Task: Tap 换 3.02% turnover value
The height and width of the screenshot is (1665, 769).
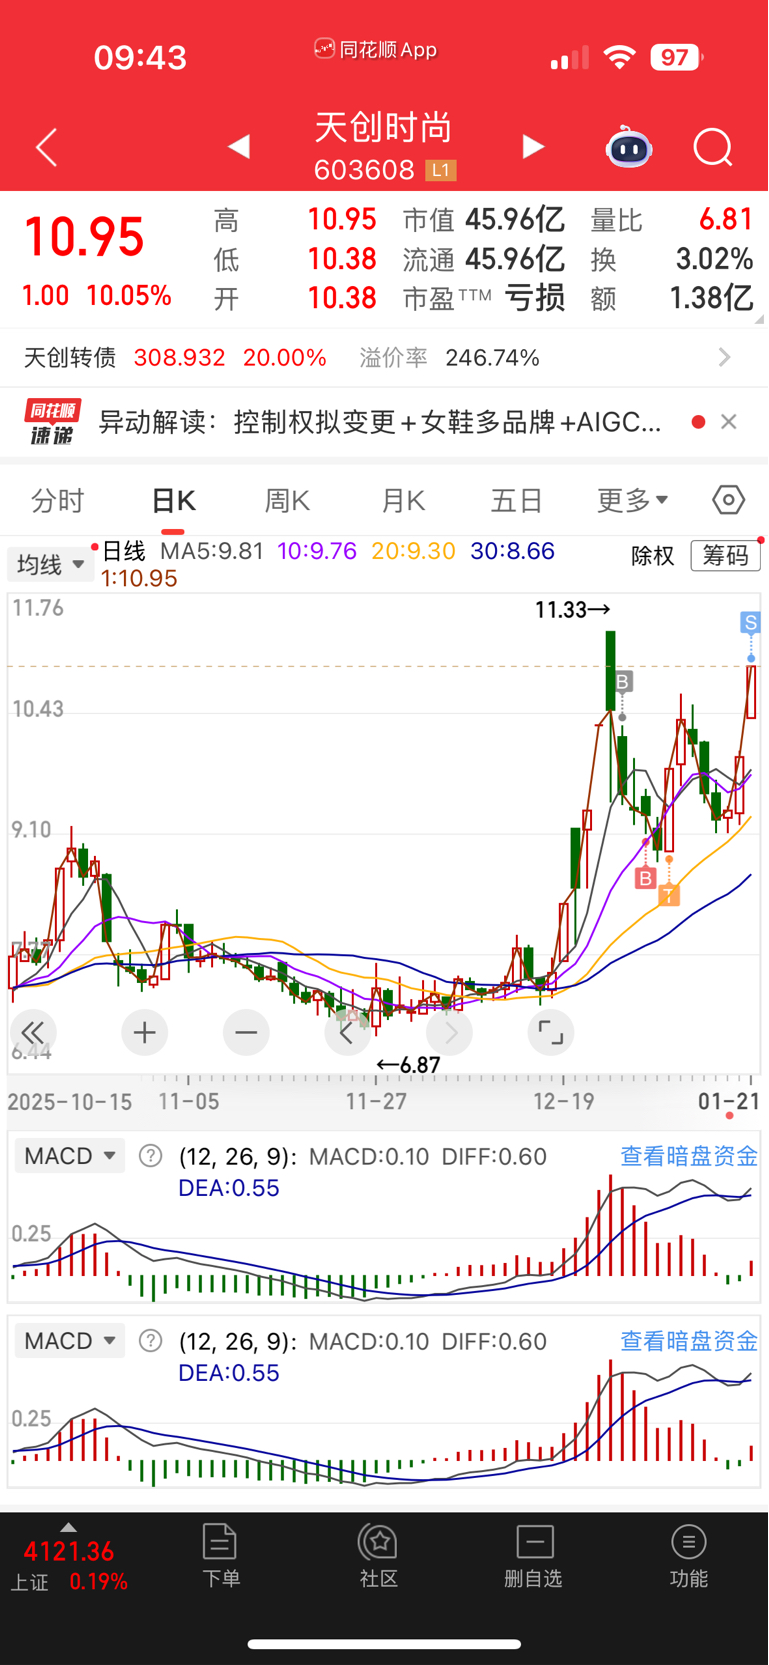Action: click(x=714, y=259)
